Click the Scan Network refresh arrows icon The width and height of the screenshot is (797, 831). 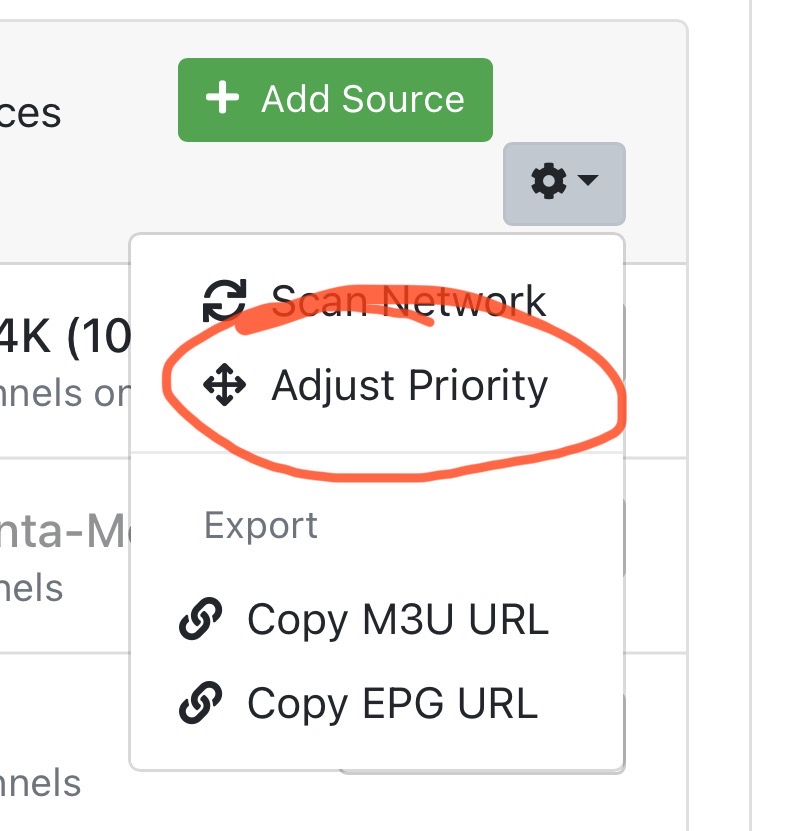coord(225,301)
